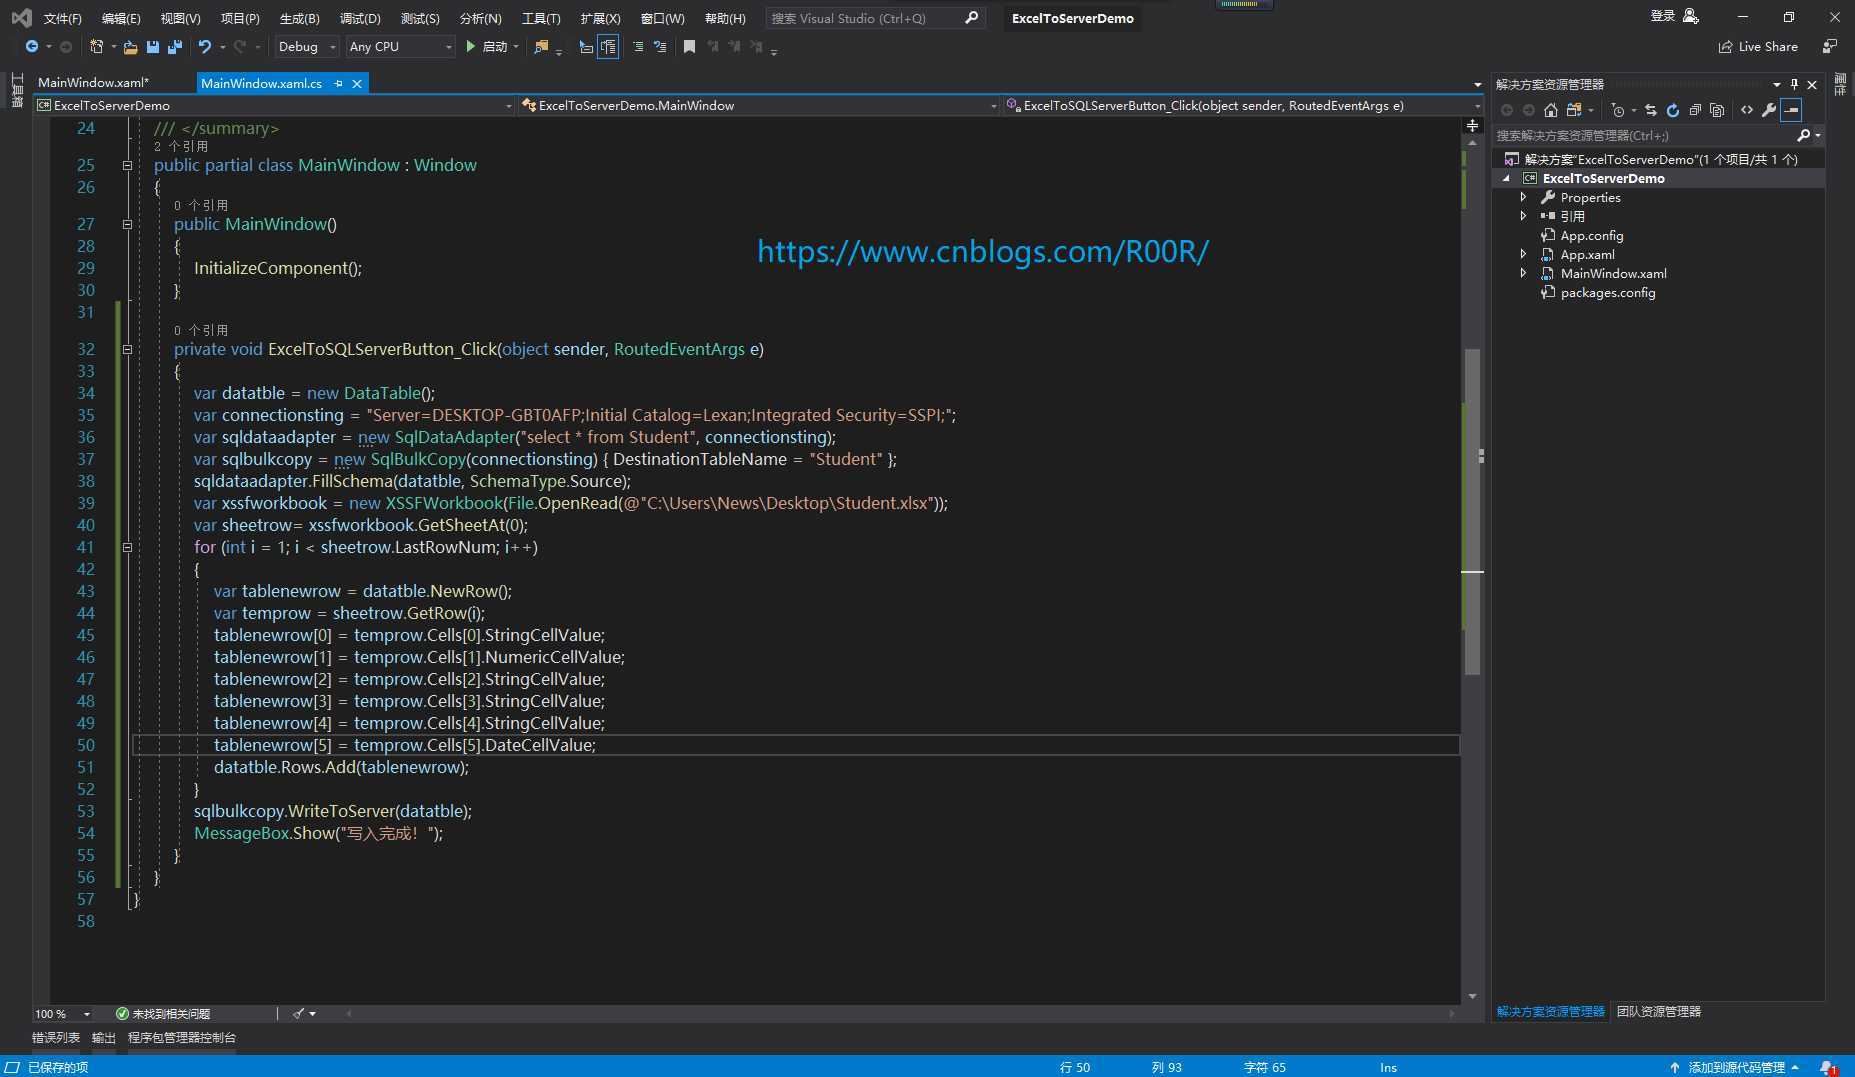Toggle the highlighted indent toolbar button
The width and height of the screenshot is (1855, 1077).
tap(608, 47)
